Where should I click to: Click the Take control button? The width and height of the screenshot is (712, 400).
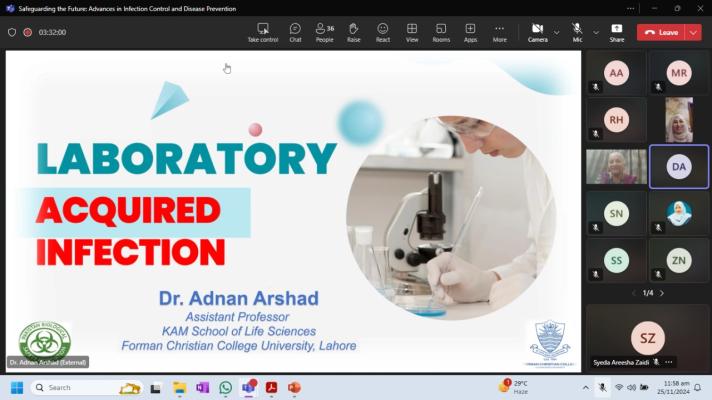coord(262,31)
